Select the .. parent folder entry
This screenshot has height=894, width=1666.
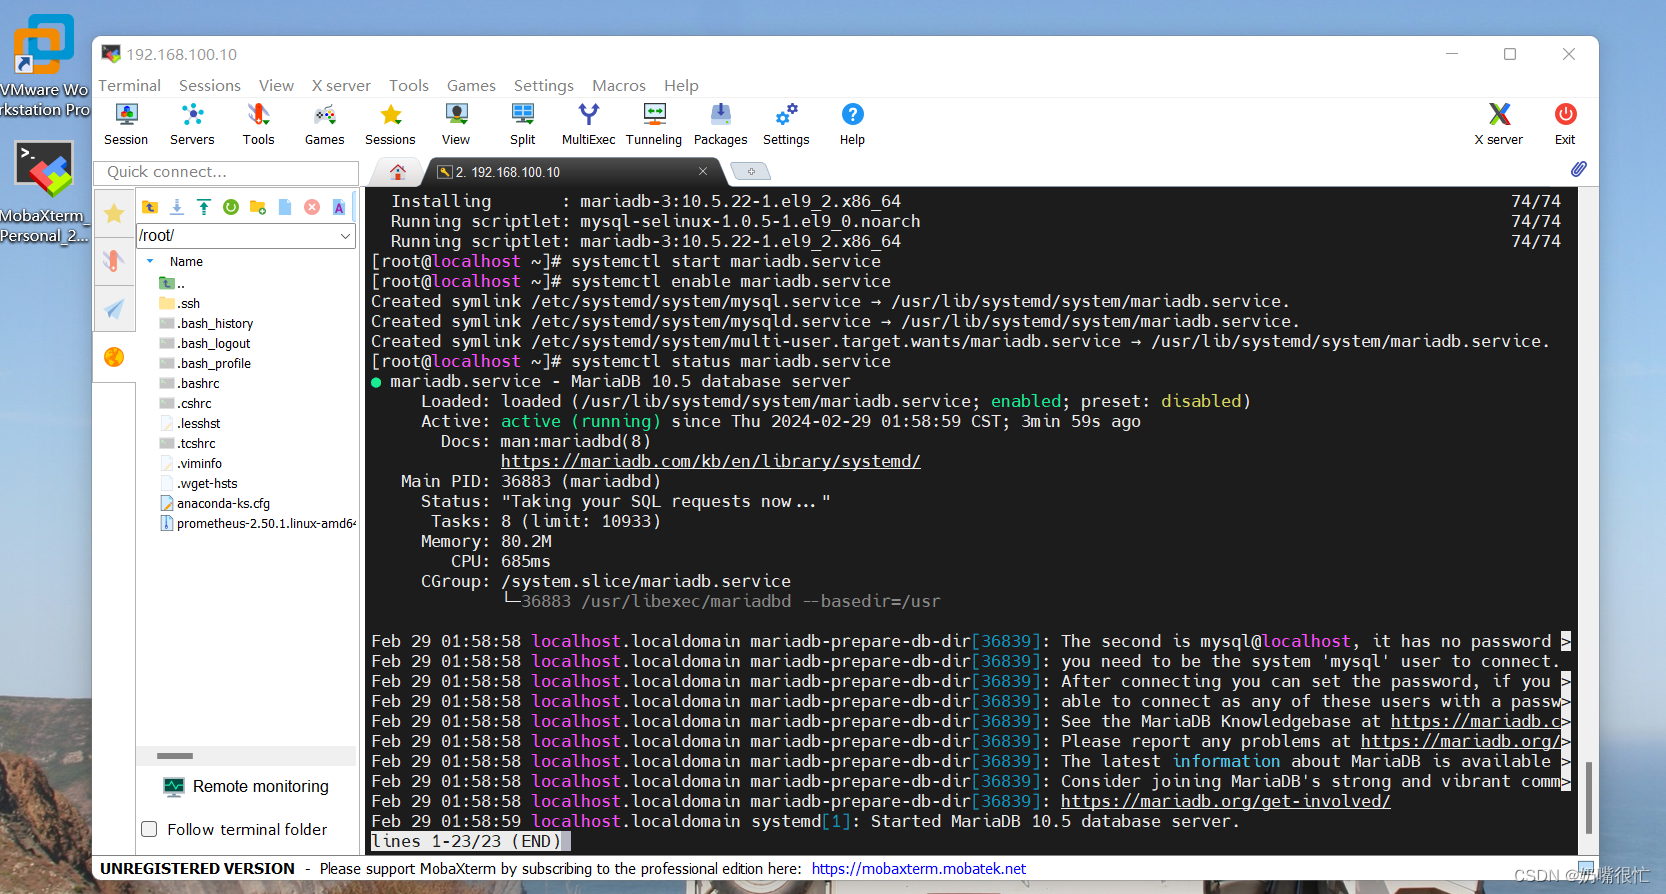click(x=172, y=283)
